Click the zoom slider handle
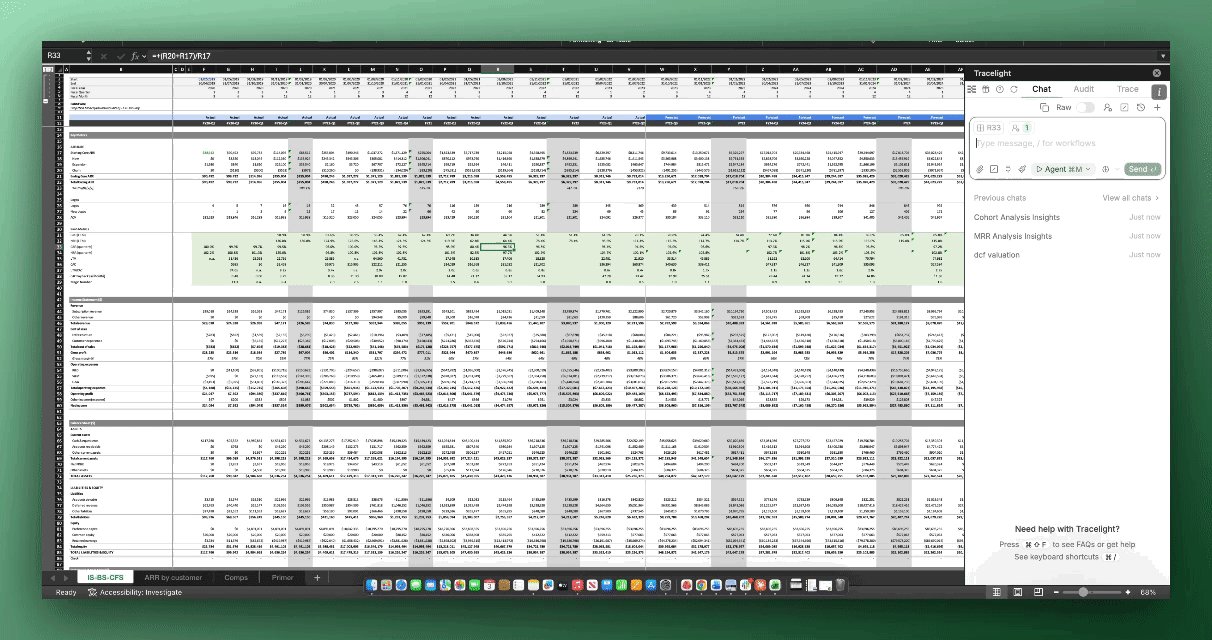This screenshot has width=1212, height=640. click(1083, 592)
